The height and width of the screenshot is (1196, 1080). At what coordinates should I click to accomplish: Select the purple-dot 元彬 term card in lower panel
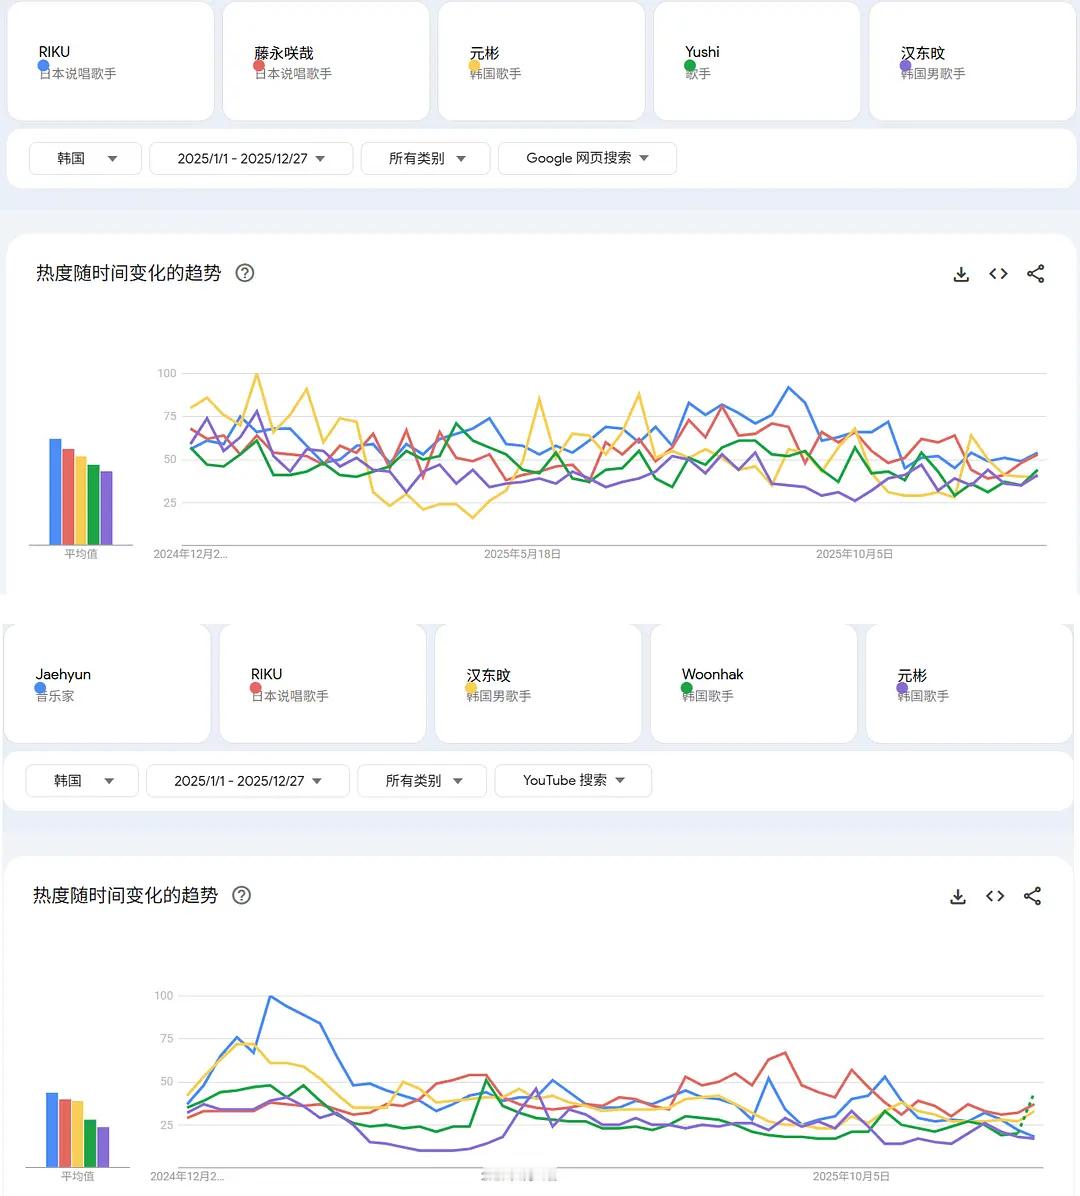969,683
